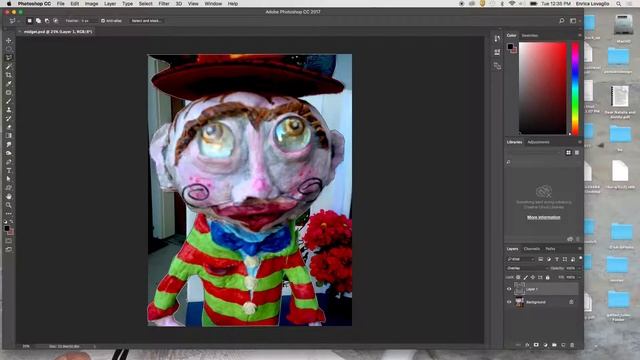This screenshot has width=640, height=360.
Task: Open the layer filter Kind dropdown
Action: (520, 259)
